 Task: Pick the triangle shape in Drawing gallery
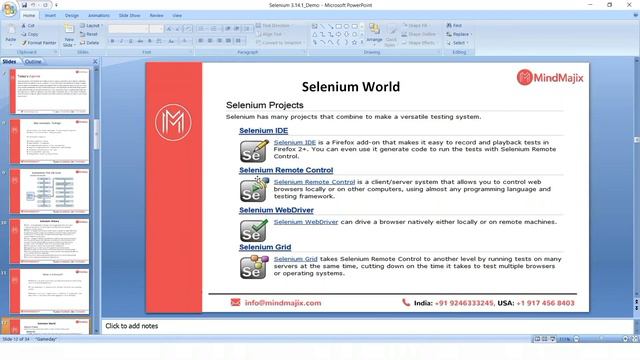point(315,35)
